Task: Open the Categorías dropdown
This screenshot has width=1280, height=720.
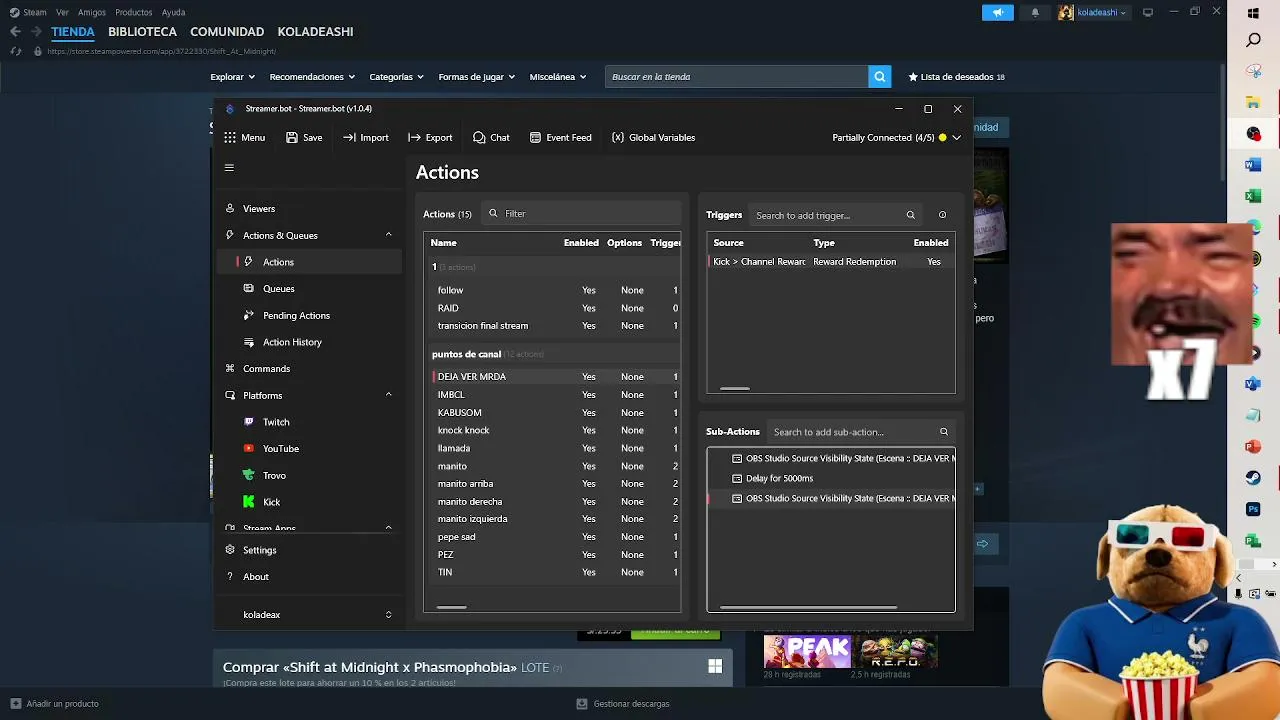Action: 396,77
